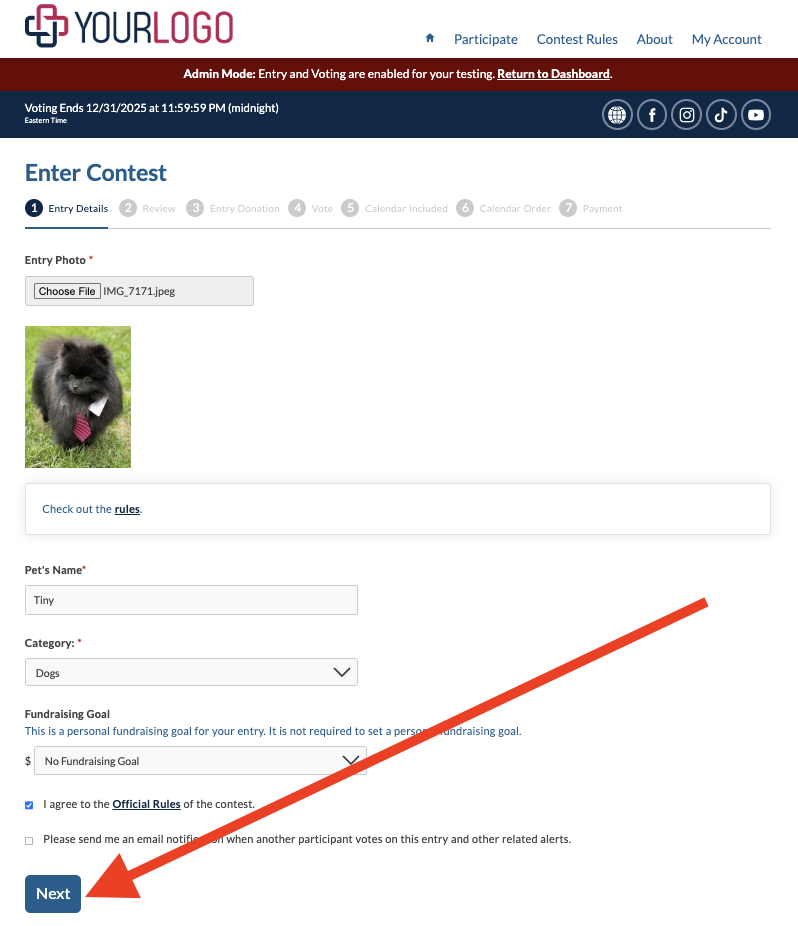Enable email notification checkbox for votes
Screen dimensions: 798x926
[29, 840]
